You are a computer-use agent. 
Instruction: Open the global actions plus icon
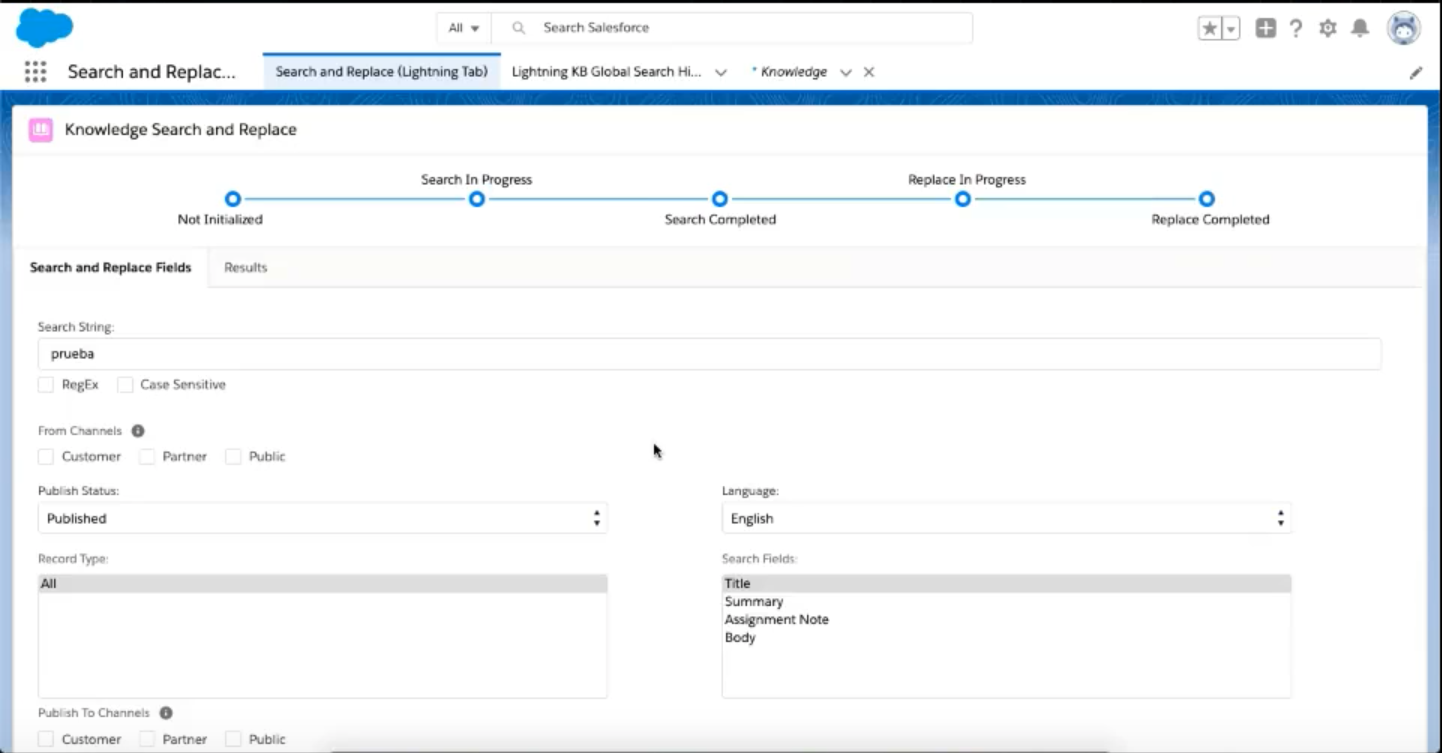coord(1266,29)
